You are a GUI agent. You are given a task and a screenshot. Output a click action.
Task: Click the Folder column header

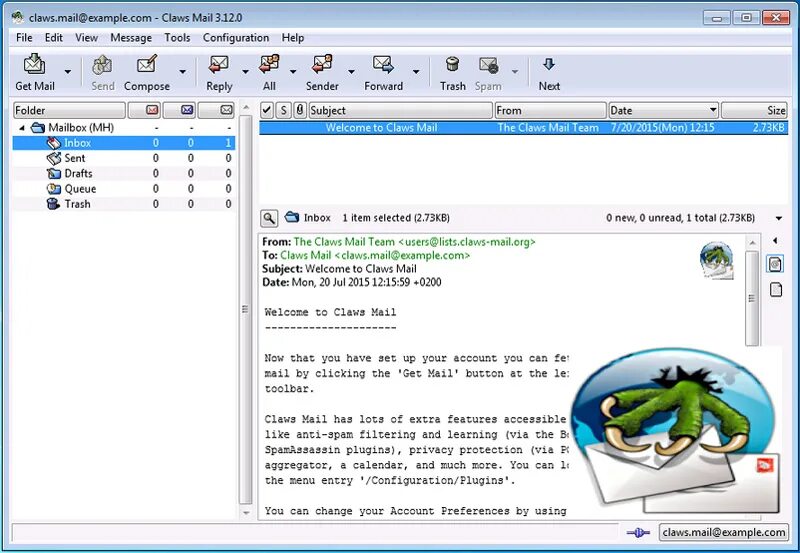(69, 110)
